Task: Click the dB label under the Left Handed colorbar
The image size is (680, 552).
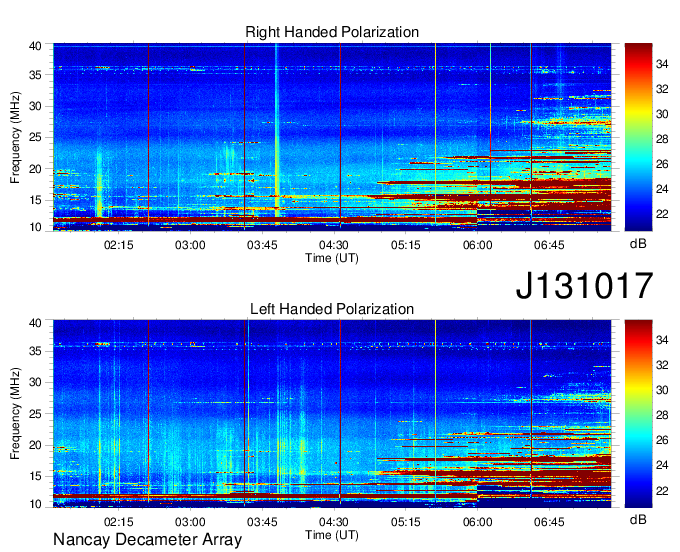Action: coord(638,519)
